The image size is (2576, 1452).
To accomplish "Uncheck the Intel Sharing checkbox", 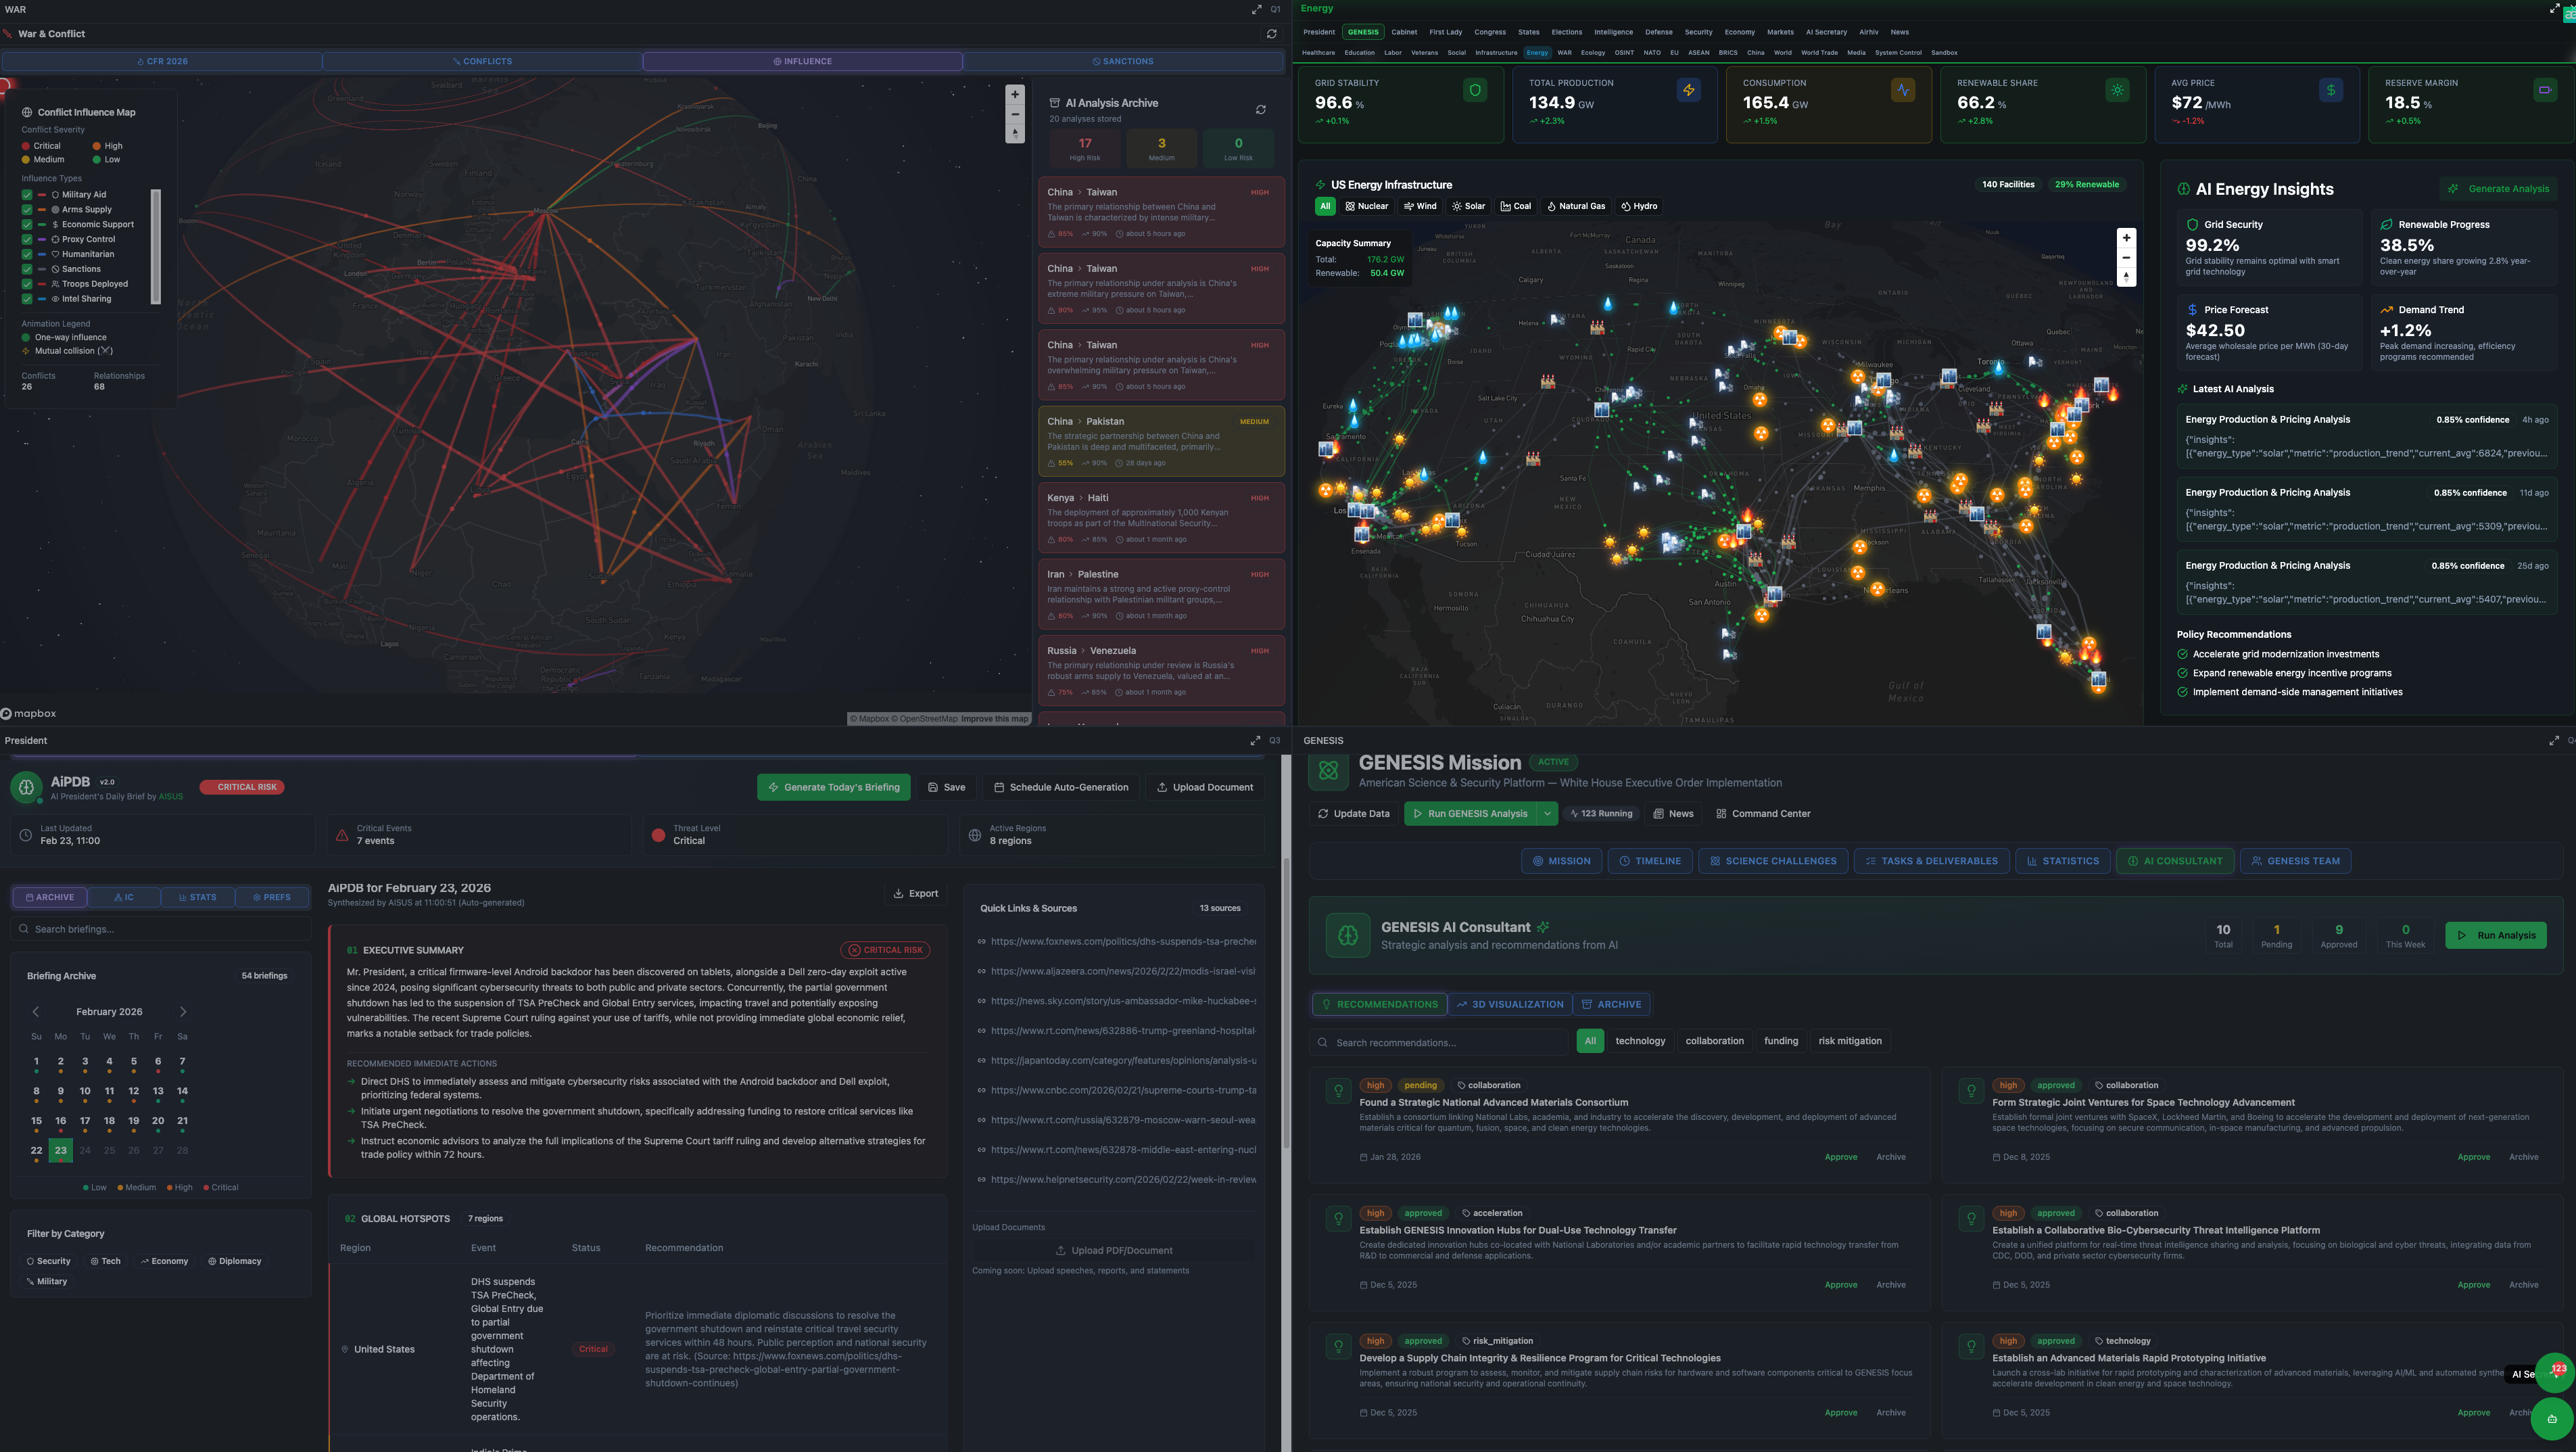I will (x=27, y=299).
